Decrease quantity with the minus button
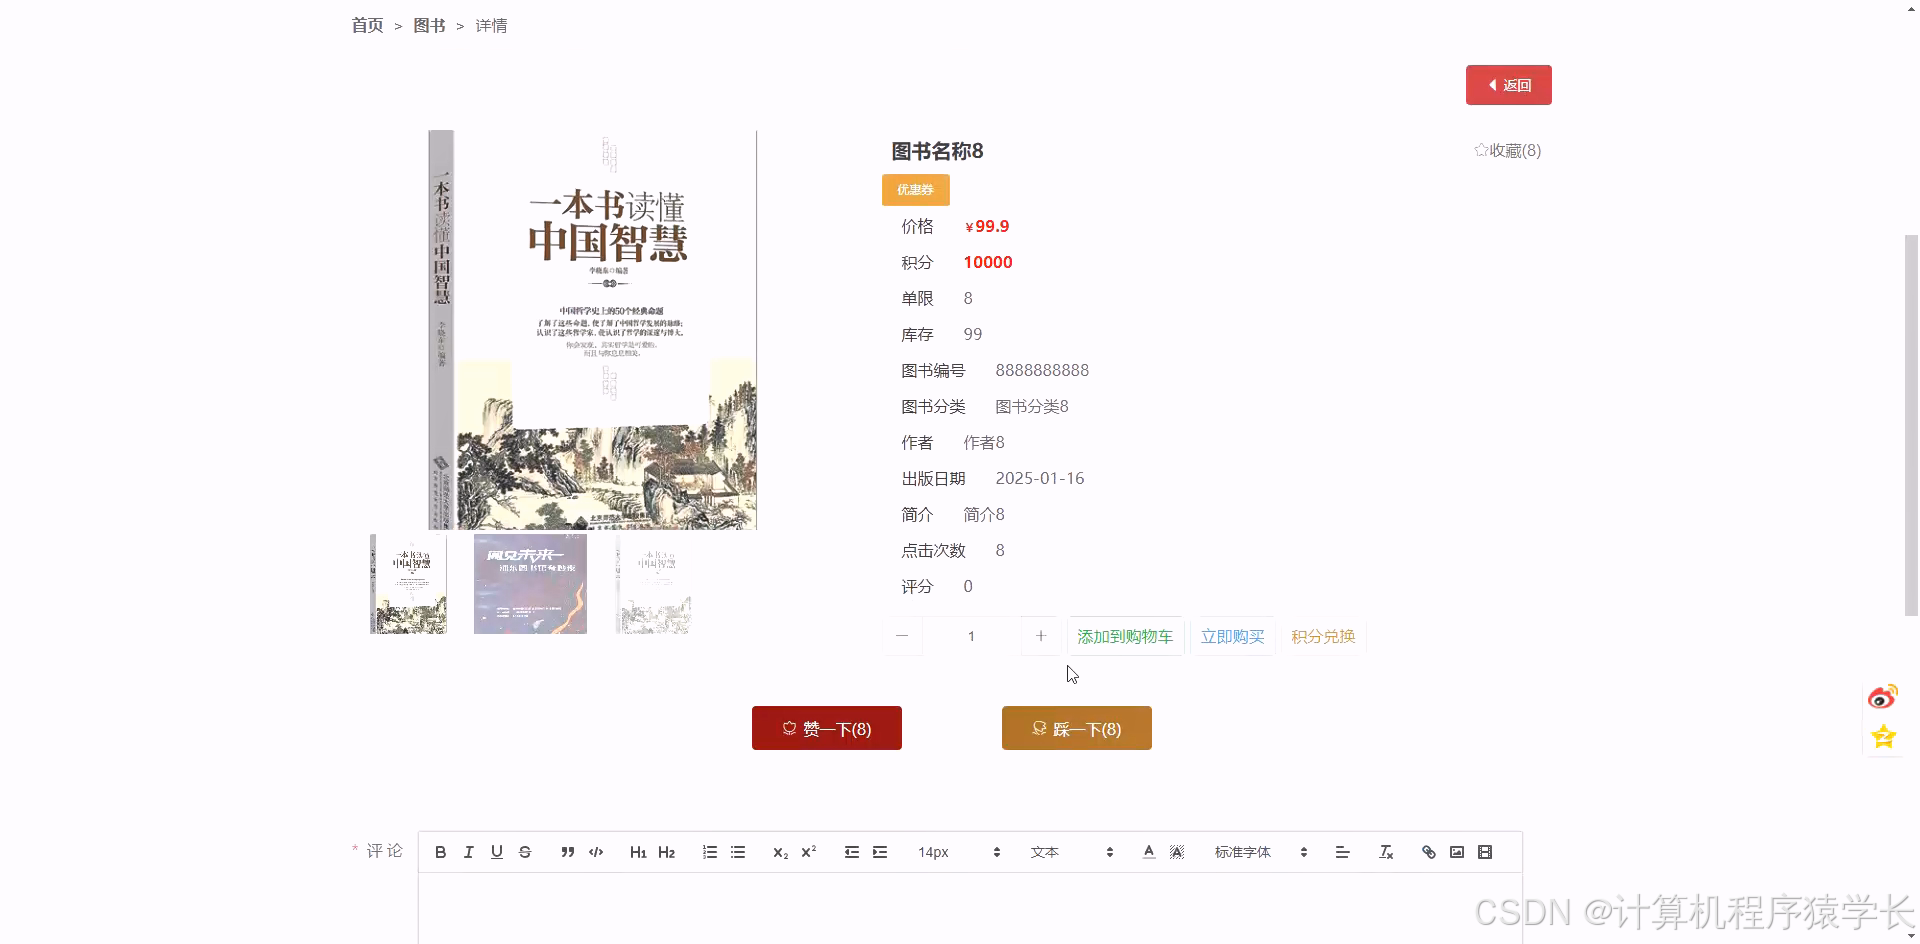 click(x=902, y=636)
